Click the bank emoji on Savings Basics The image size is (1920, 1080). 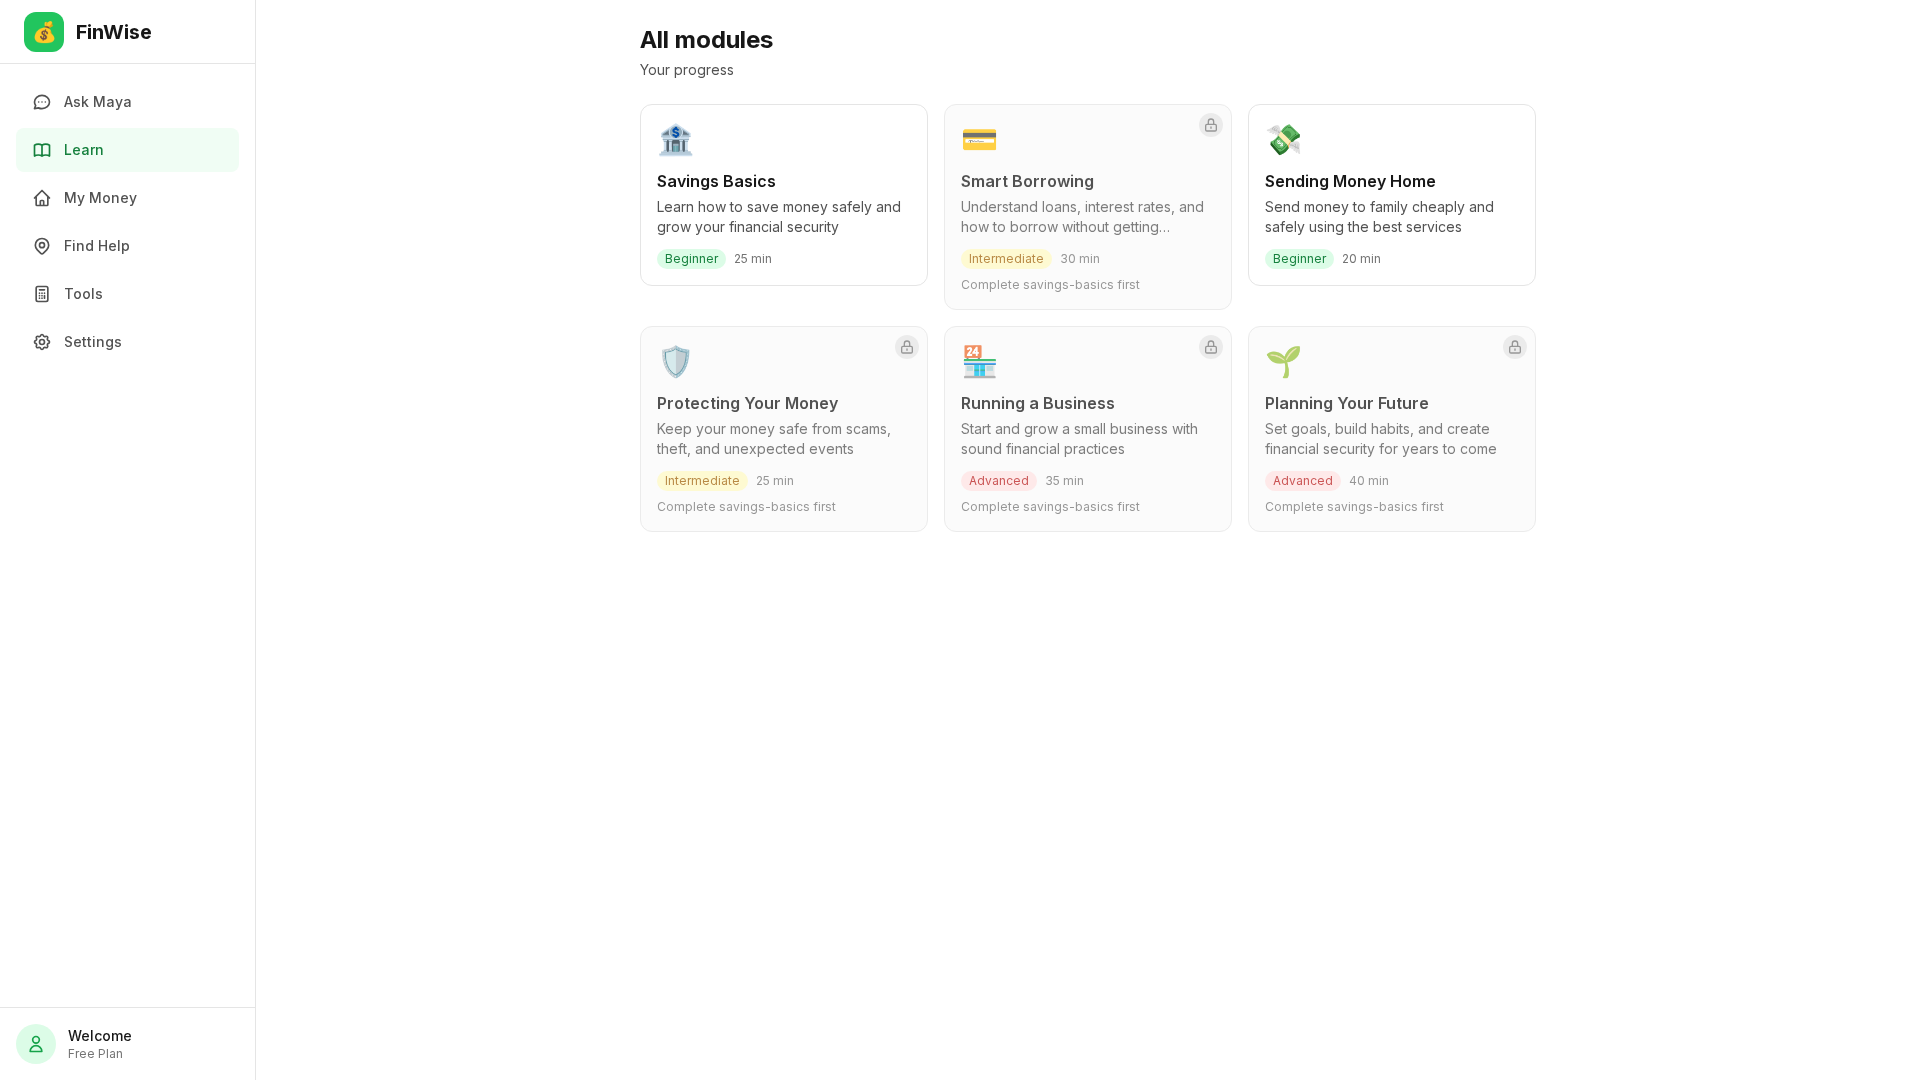tap(676, 140)
